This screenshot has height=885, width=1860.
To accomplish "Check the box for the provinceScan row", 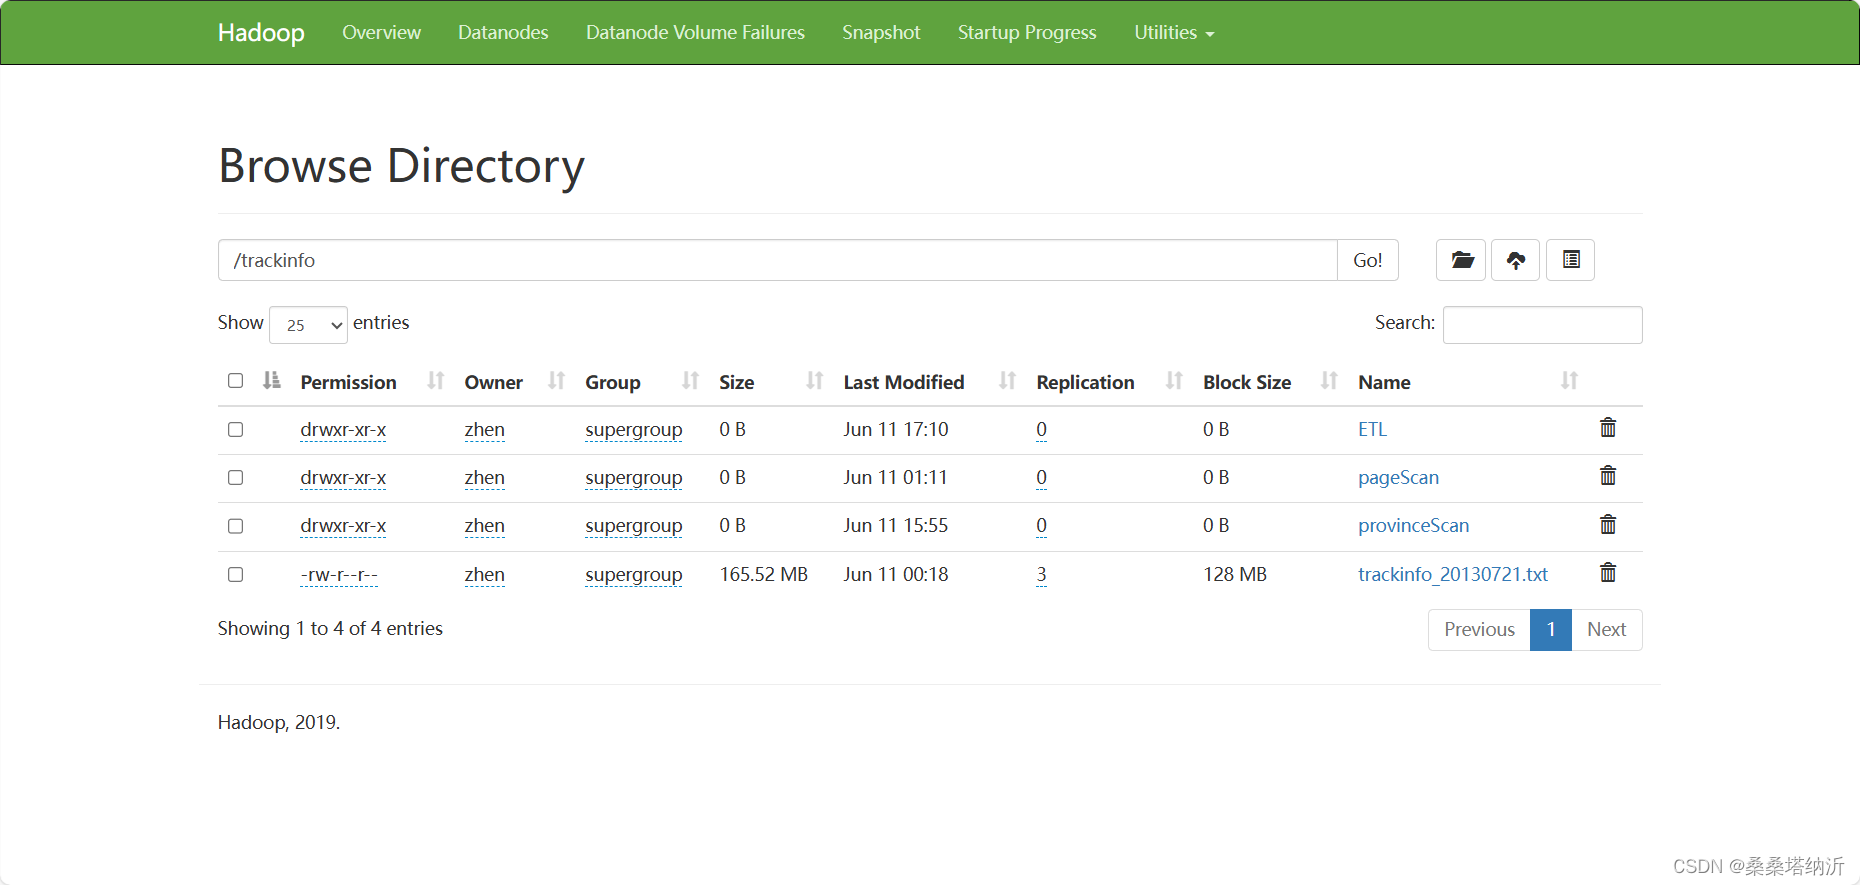I will point(235,526).
